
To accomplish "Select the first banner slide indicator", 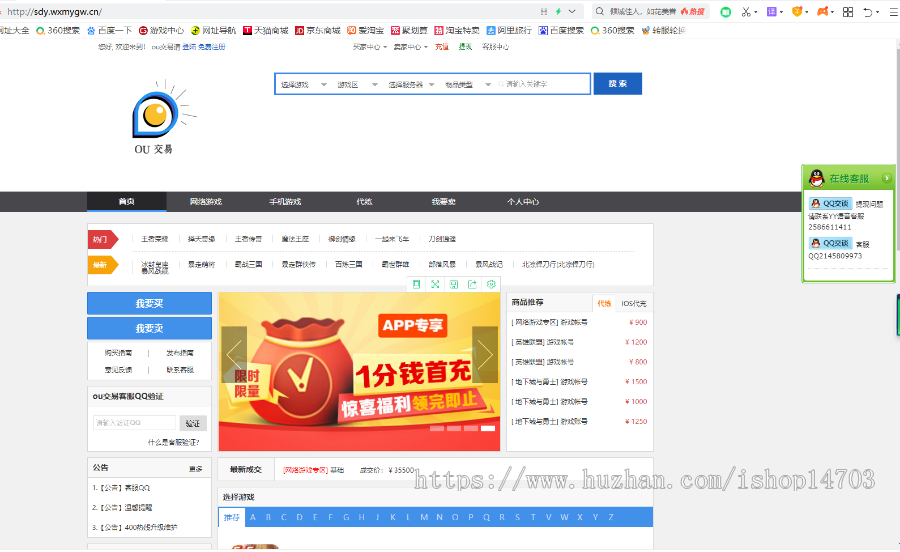I will coord(437,429).
